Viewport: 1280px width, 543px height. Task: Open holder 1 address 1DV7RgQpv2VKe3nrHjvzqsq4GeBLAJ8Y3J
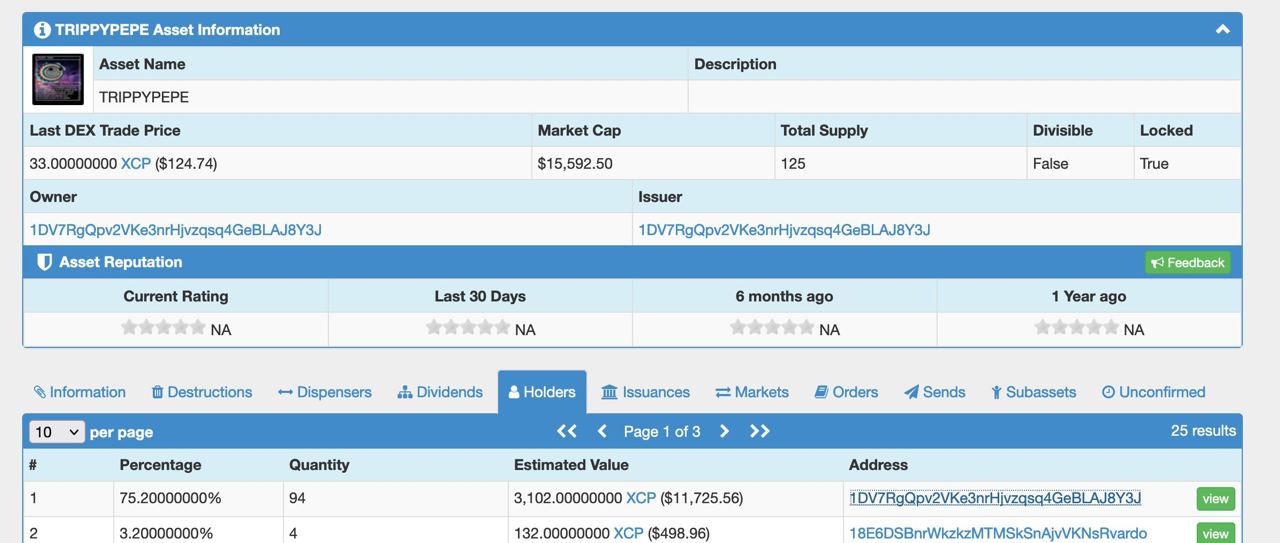pyautogui.click(x=995, y=498)
